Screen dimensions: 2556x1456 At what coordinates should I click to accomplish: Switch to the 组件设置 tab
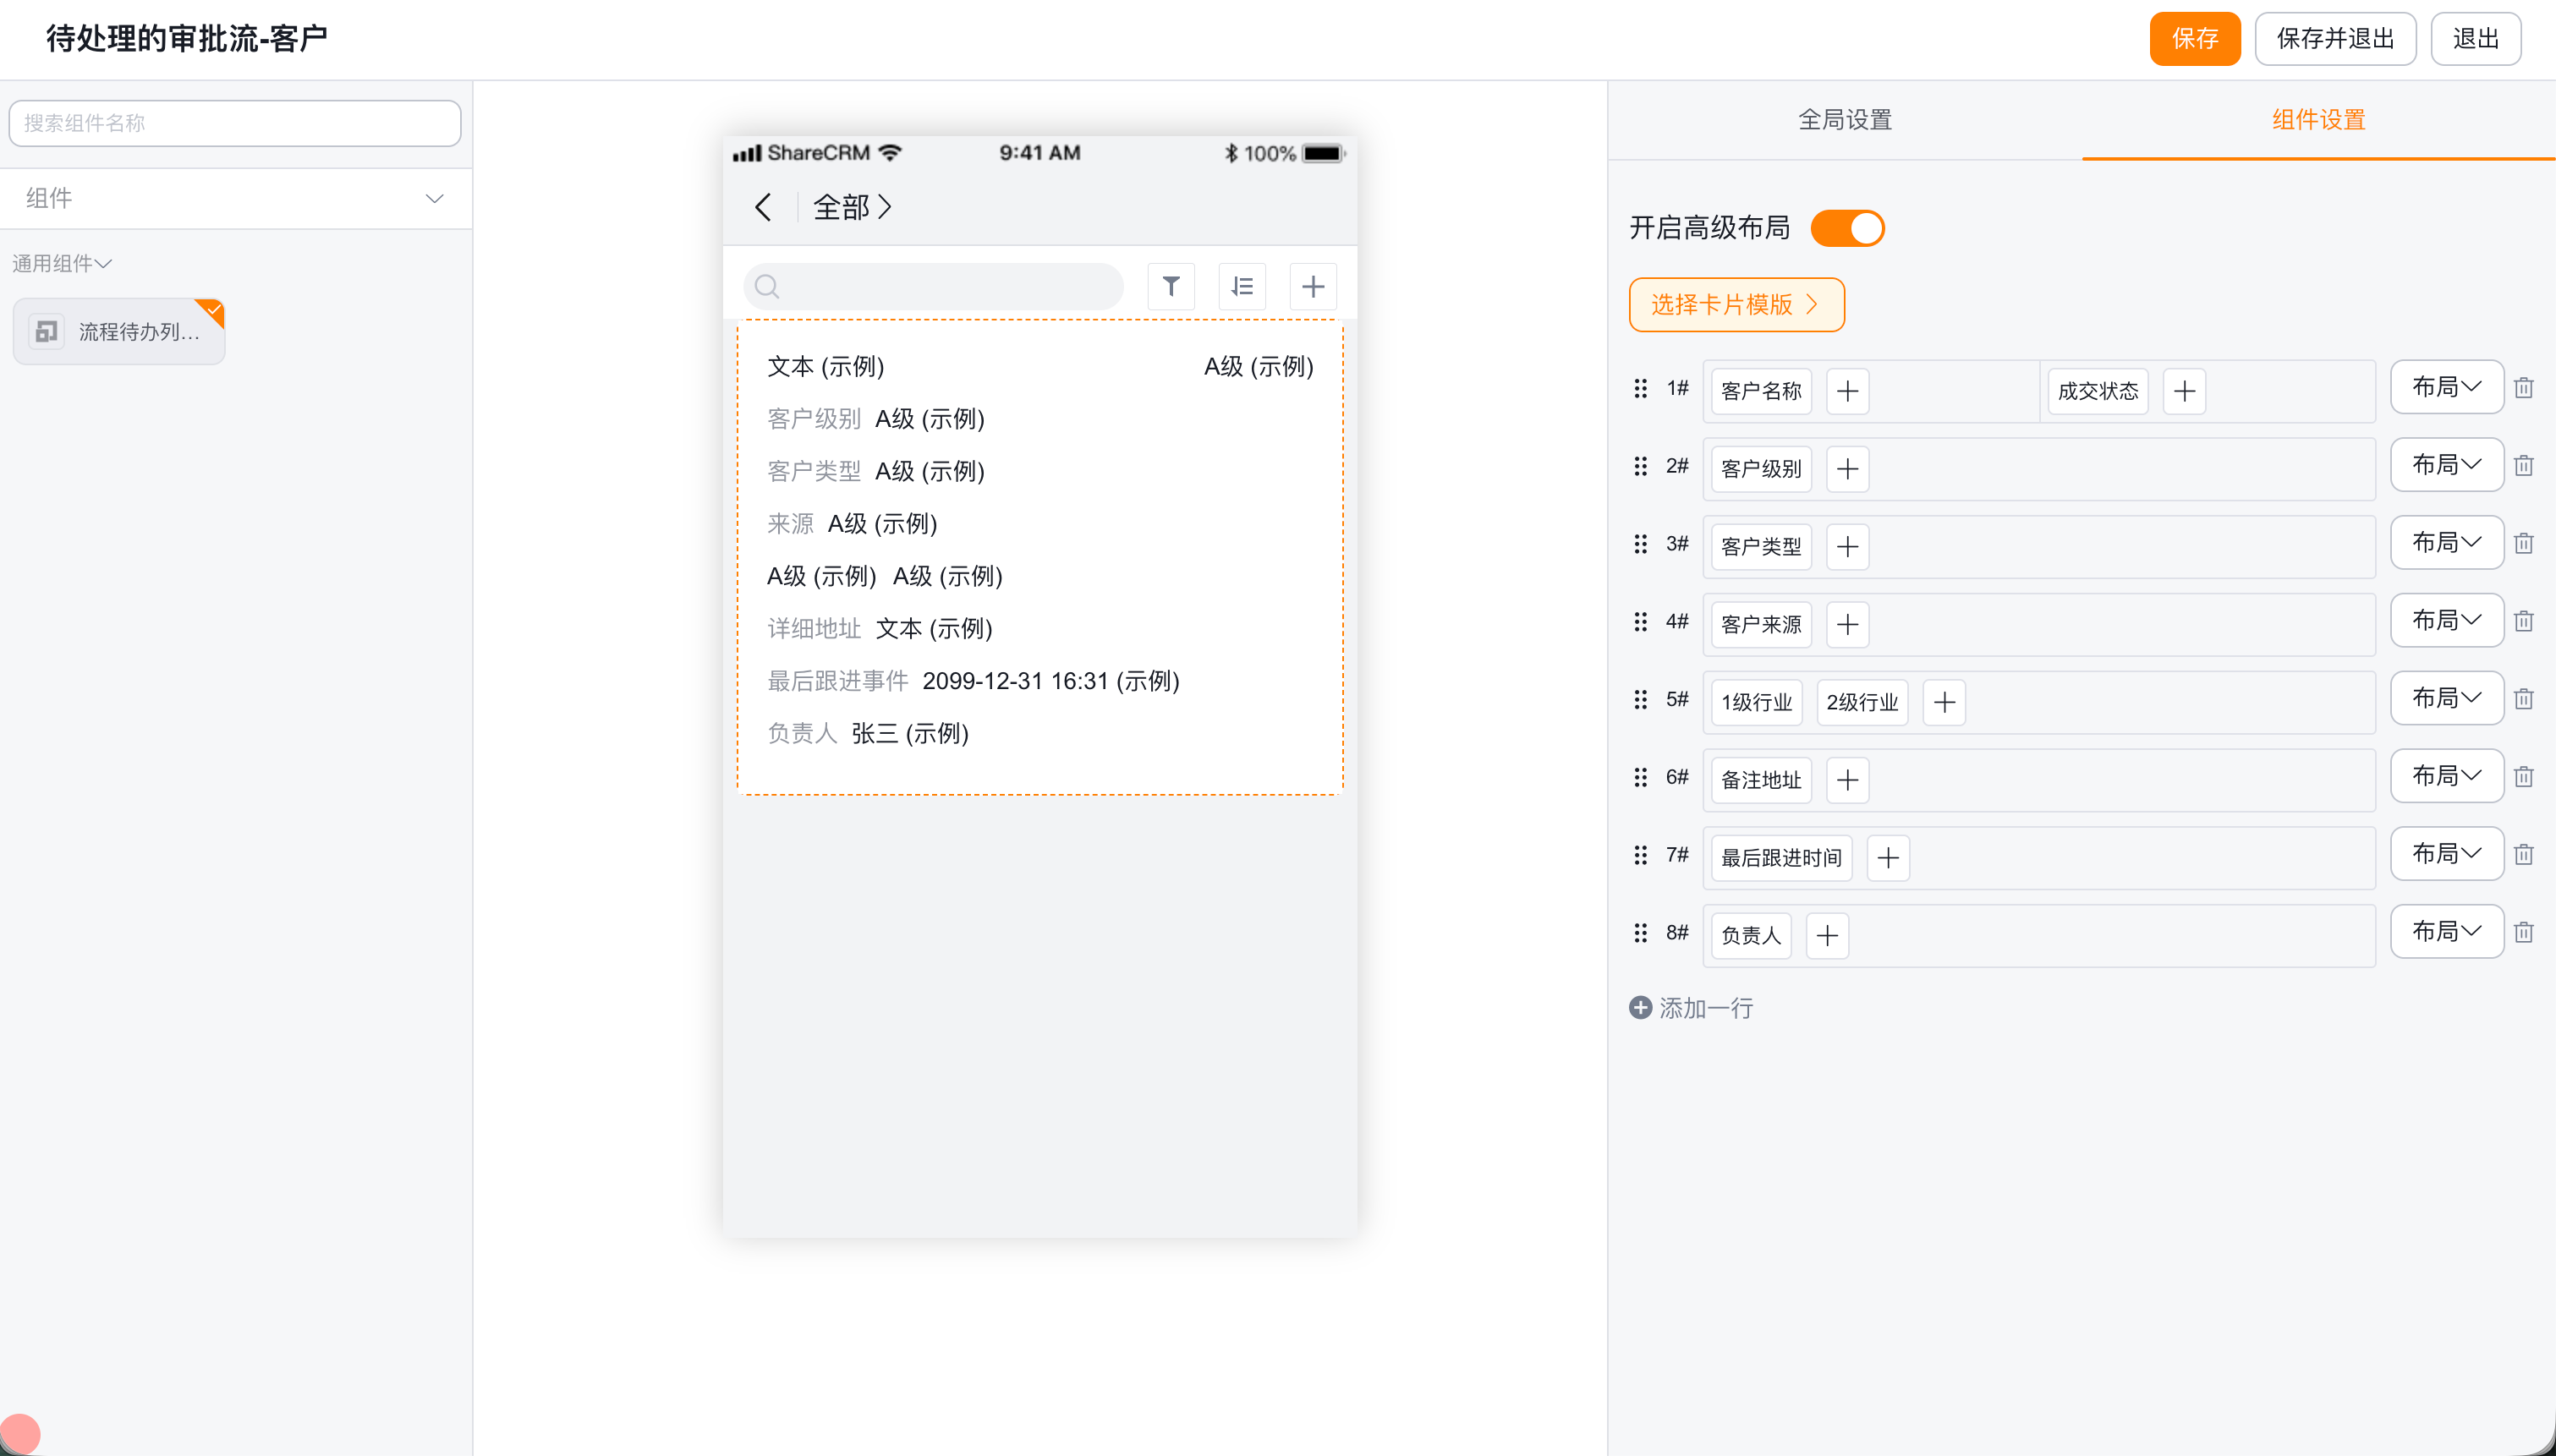coord(2319,120)
